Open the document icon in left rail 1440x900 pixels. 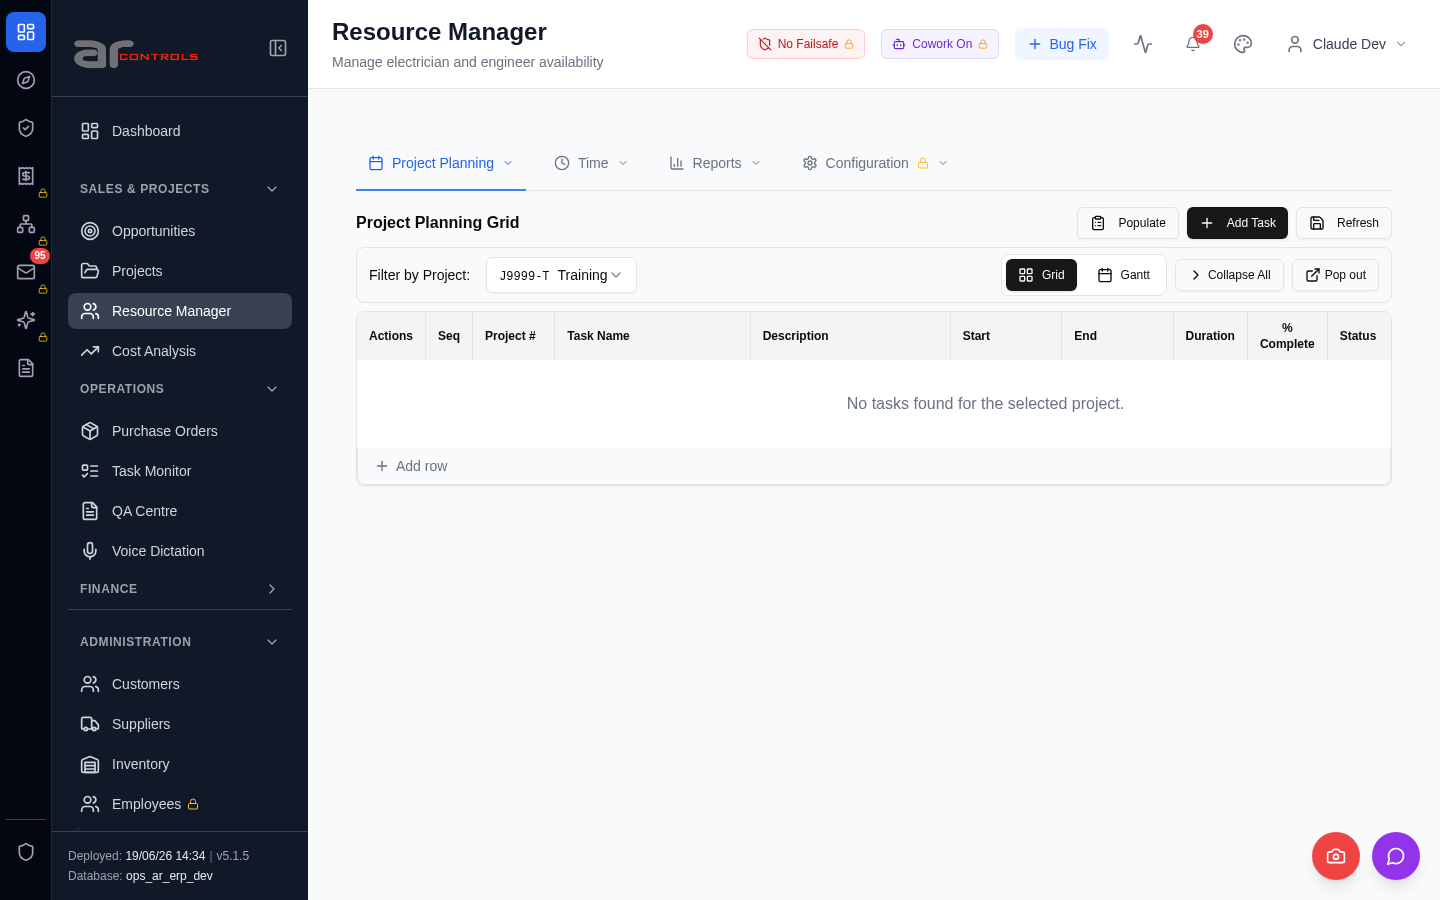tap(26, 368)
